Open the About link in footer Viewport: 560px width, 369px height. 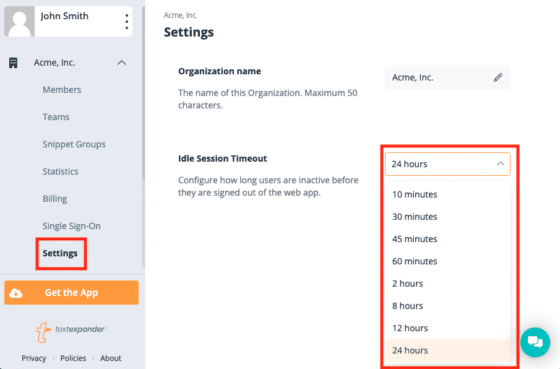coord(110,358)
